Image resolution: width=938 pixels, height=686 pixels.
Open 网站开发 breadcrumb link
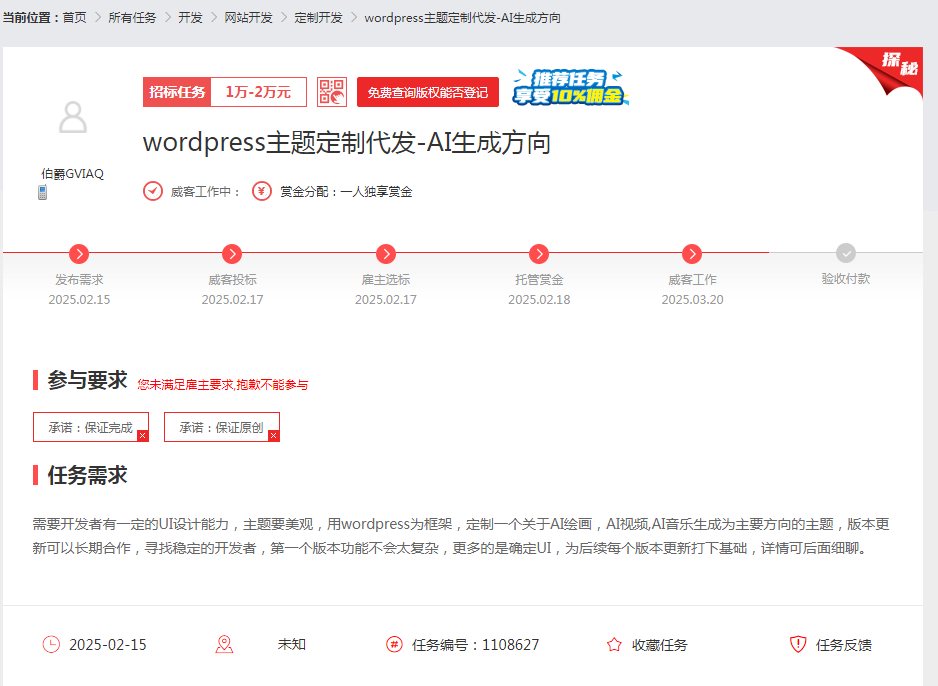coord(248,18)
